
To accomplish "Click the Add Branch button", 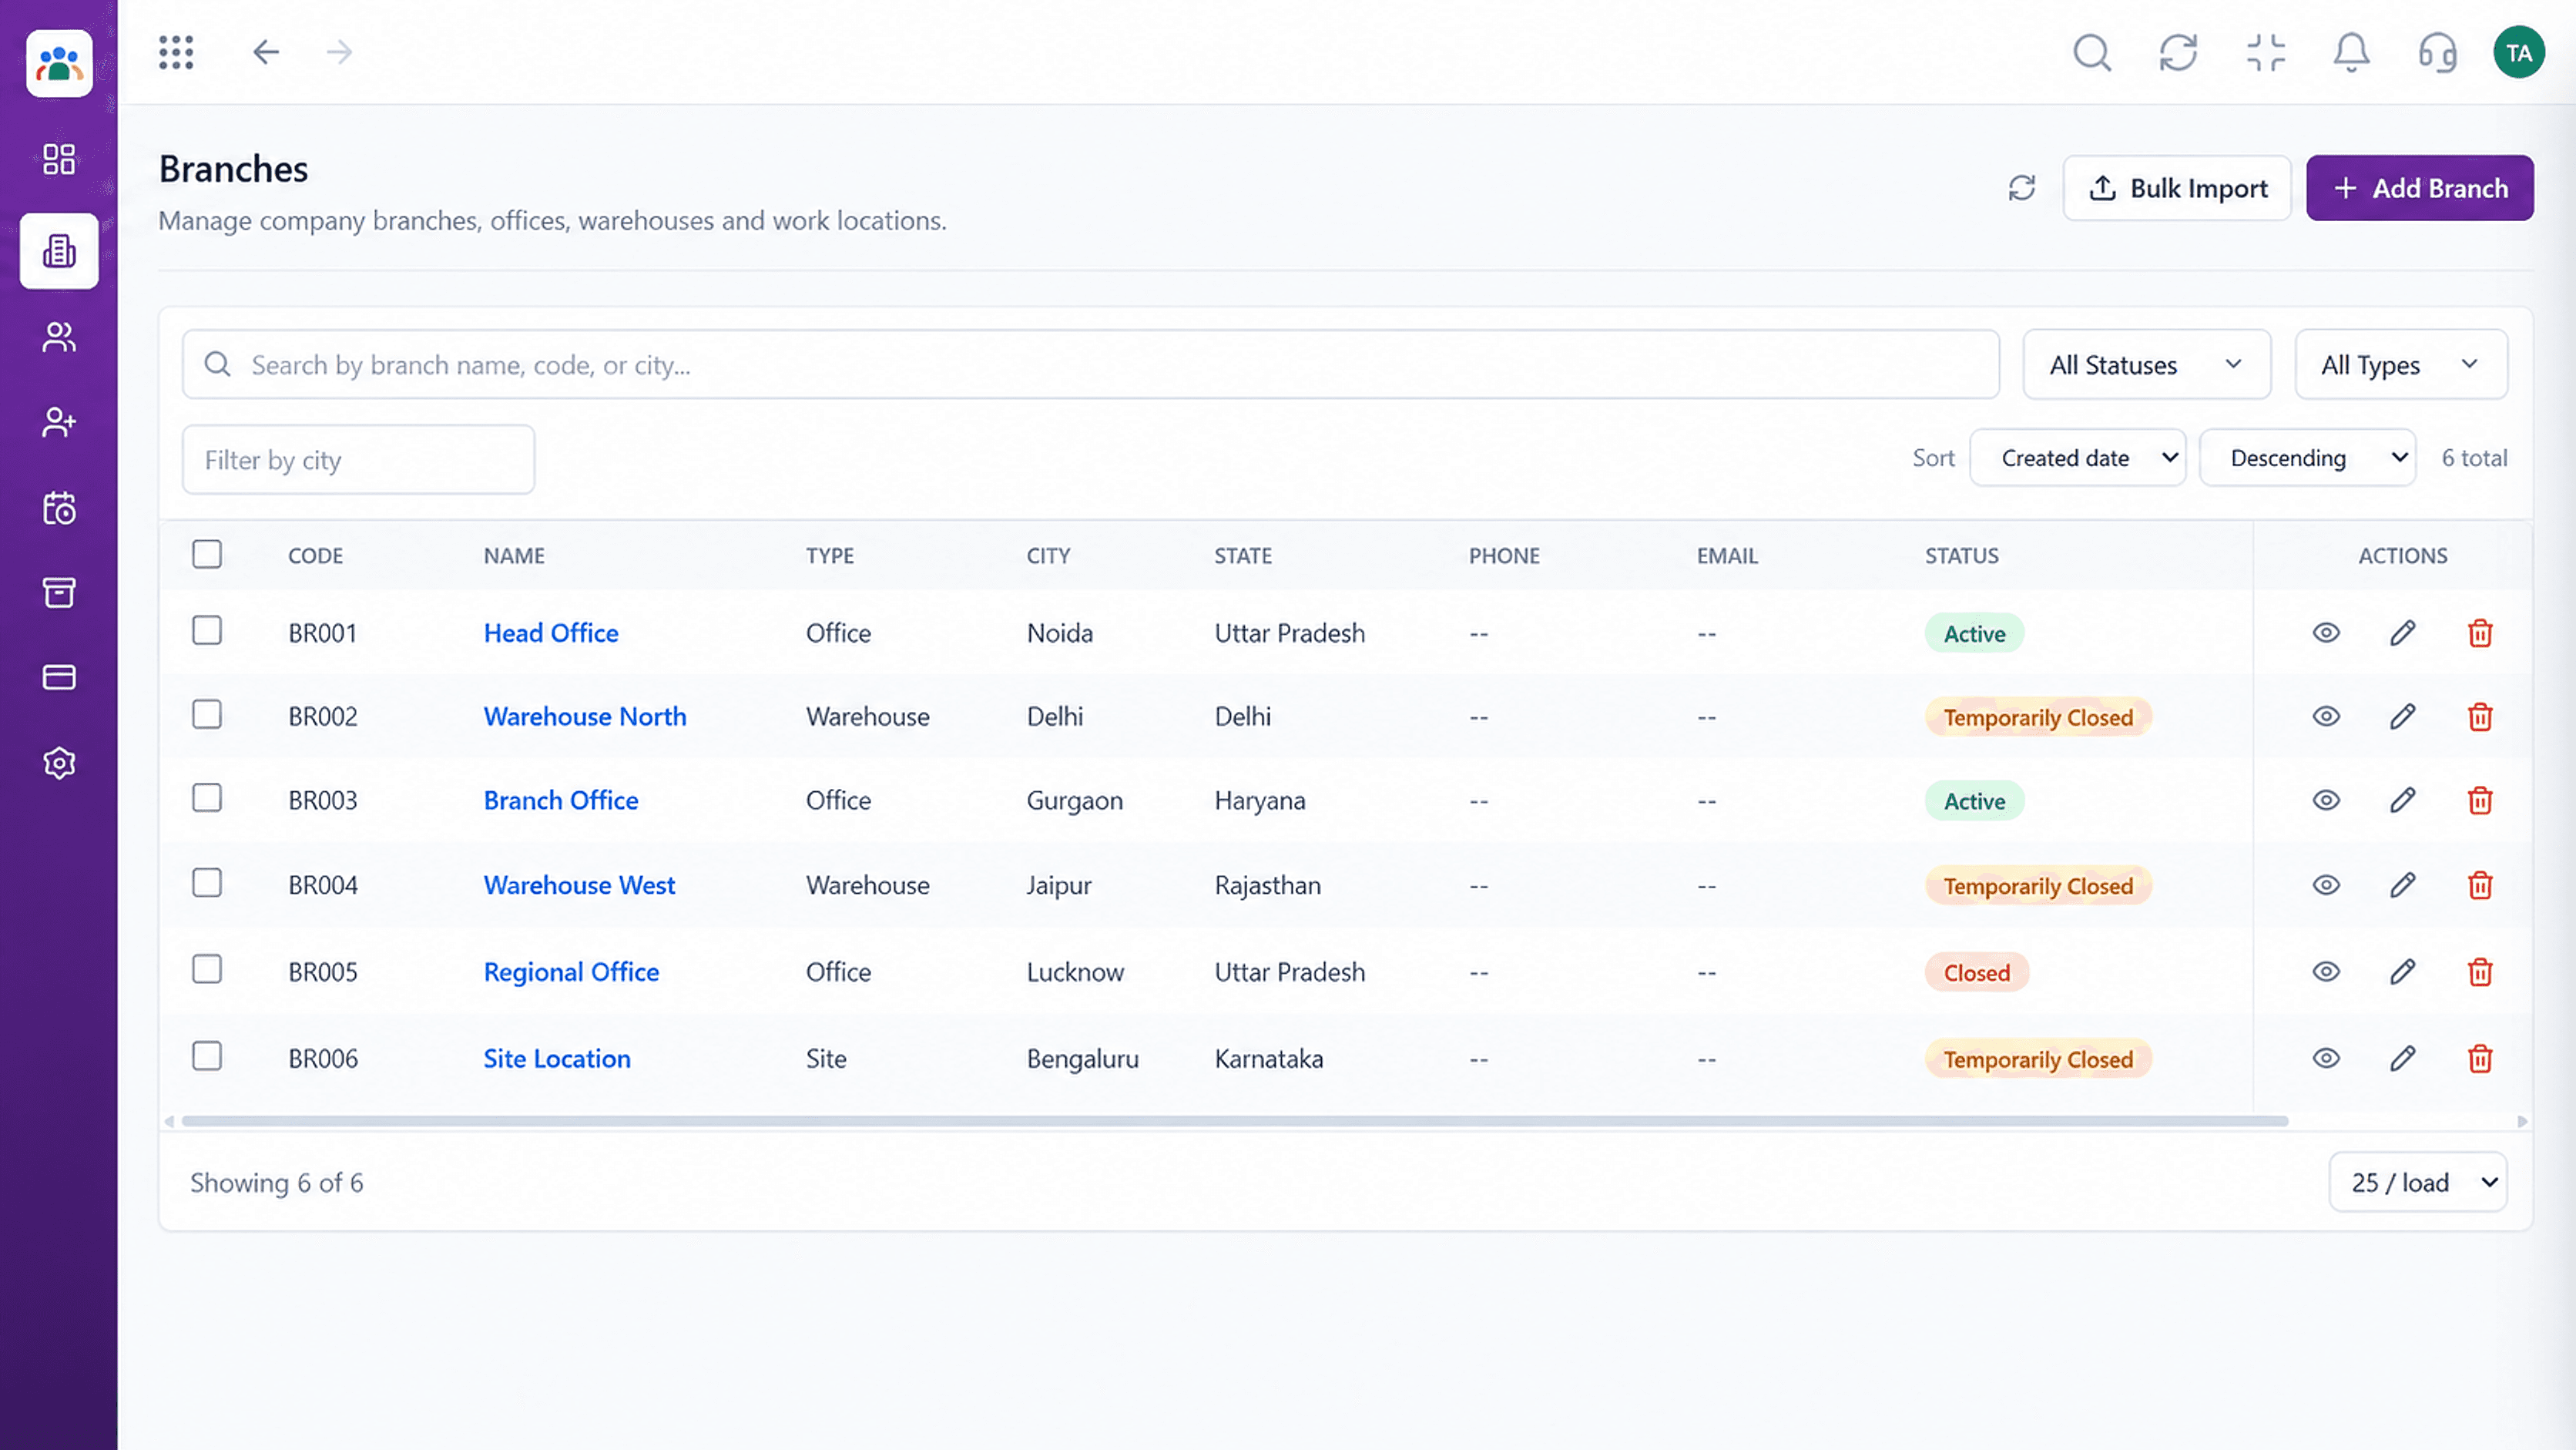I will point(2419,188).
